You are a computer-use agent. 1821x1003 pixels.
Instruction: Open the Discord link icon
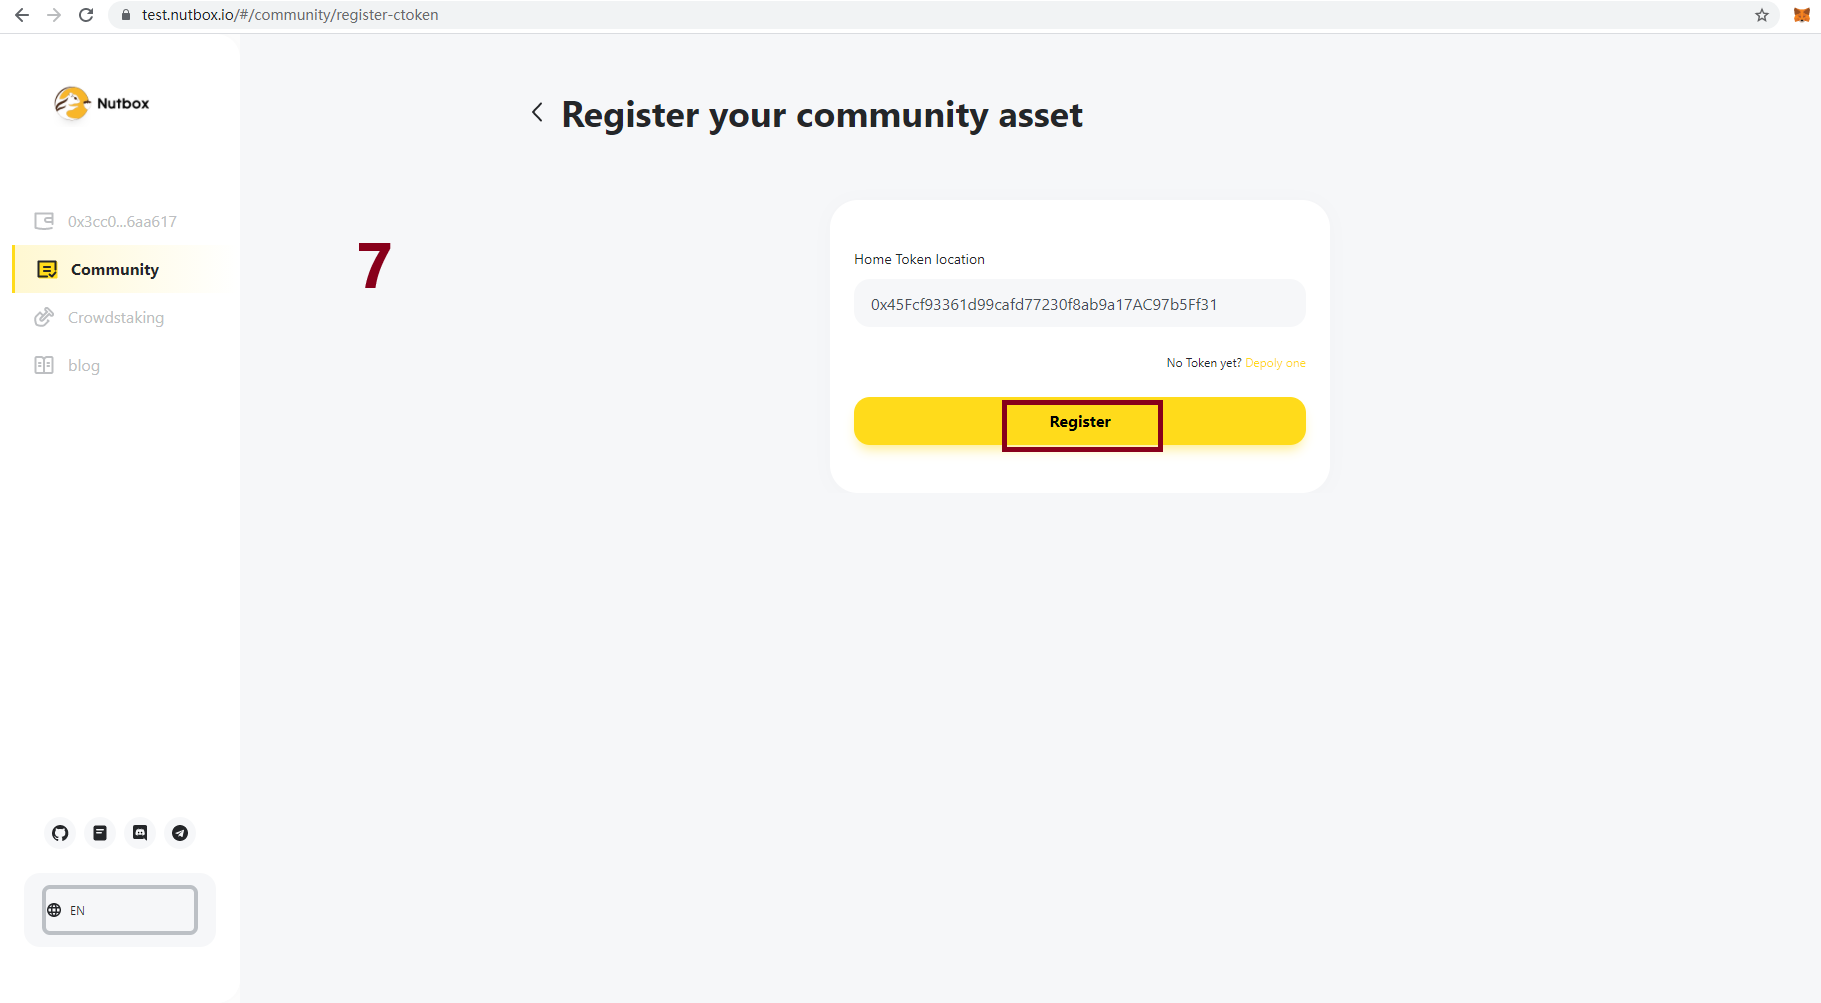140,833
